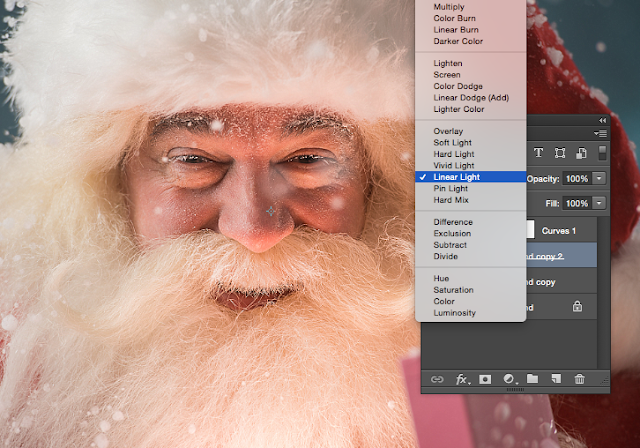Image resolution: width=640 pixels, height=448 pixels.
Task: Click the Background layer lock icon
Action: click(x=577, y=306)
